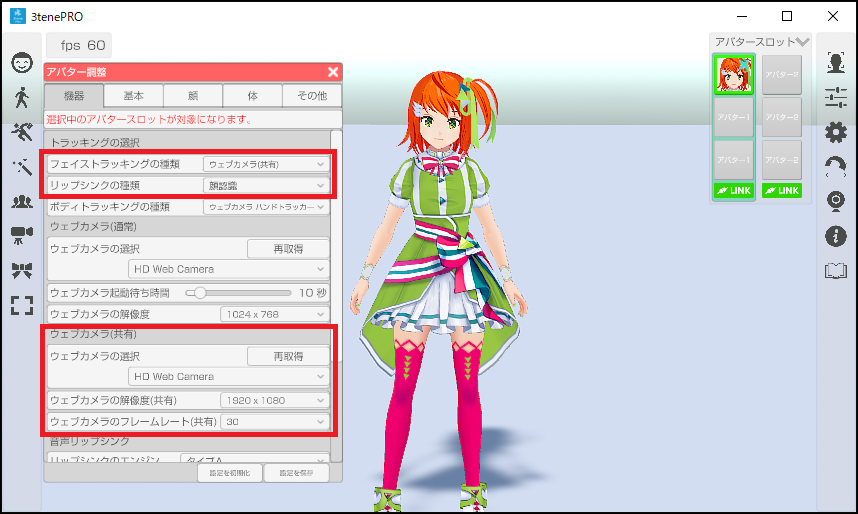858x514 pixels.
Task: Open the webcam icon on right sidebar
Action: (x=836, y=201)
